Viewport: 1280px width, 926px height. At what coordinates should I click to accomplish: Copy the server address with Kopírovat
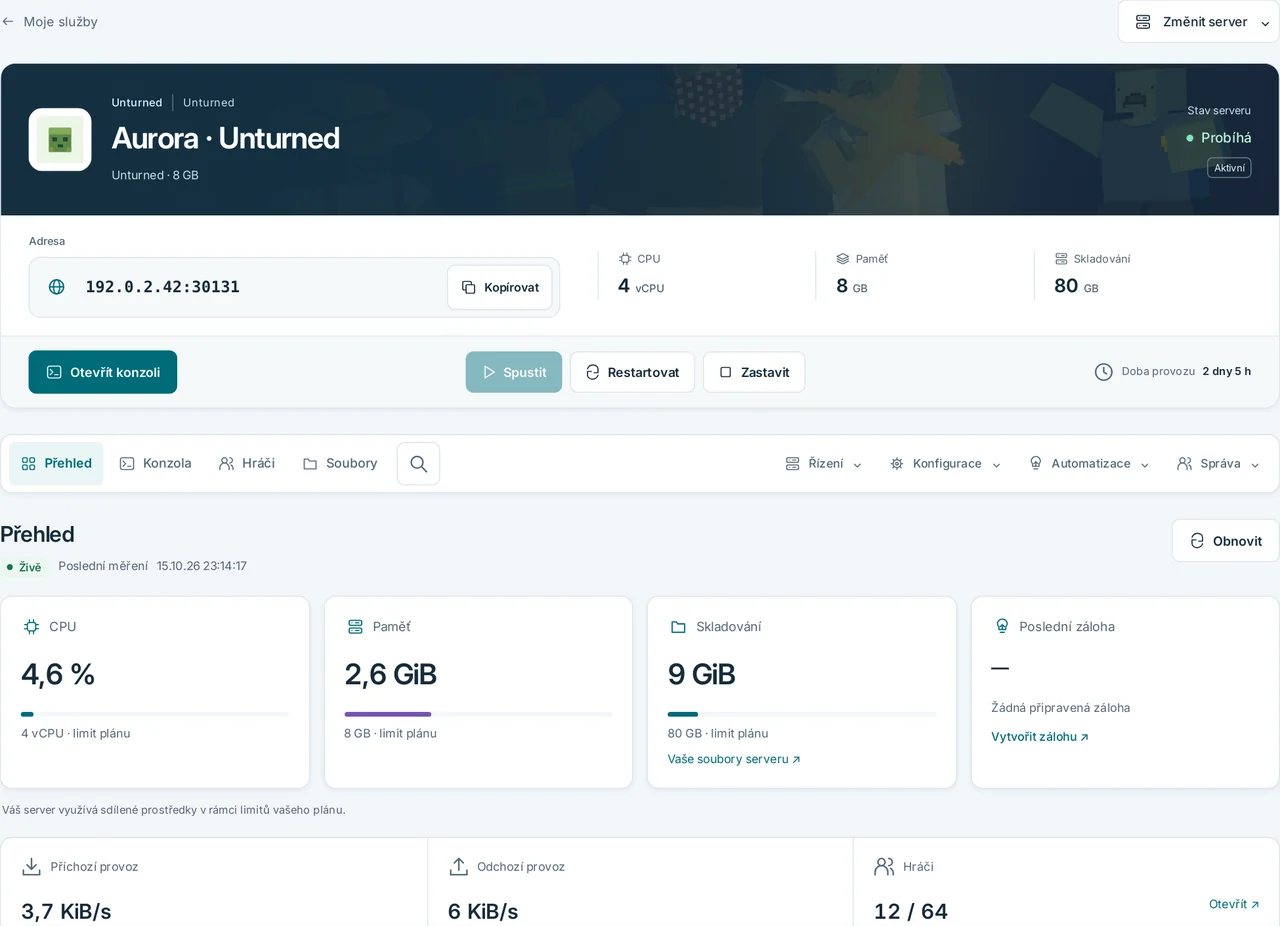[500, 287]
